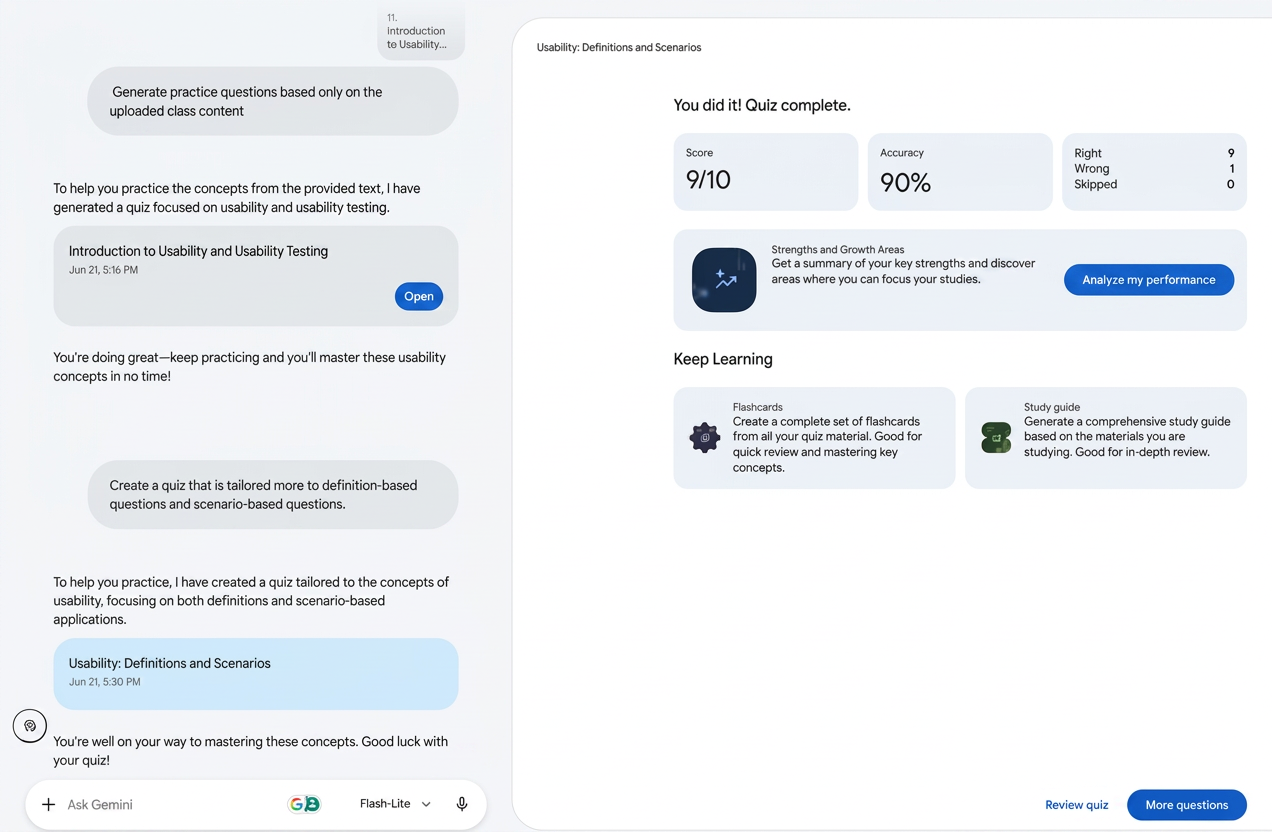This screenshot has height=832, width=1272.
Task: Click the Study guide green icon
Action: point(996,437)
